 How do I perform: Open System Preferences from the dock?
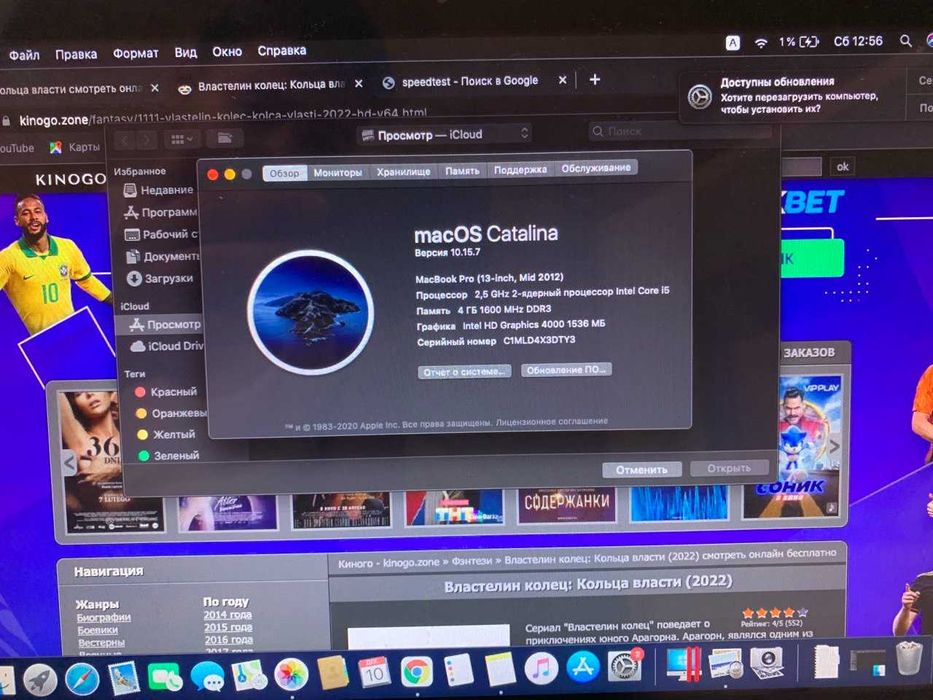click(x=625, y=665)
